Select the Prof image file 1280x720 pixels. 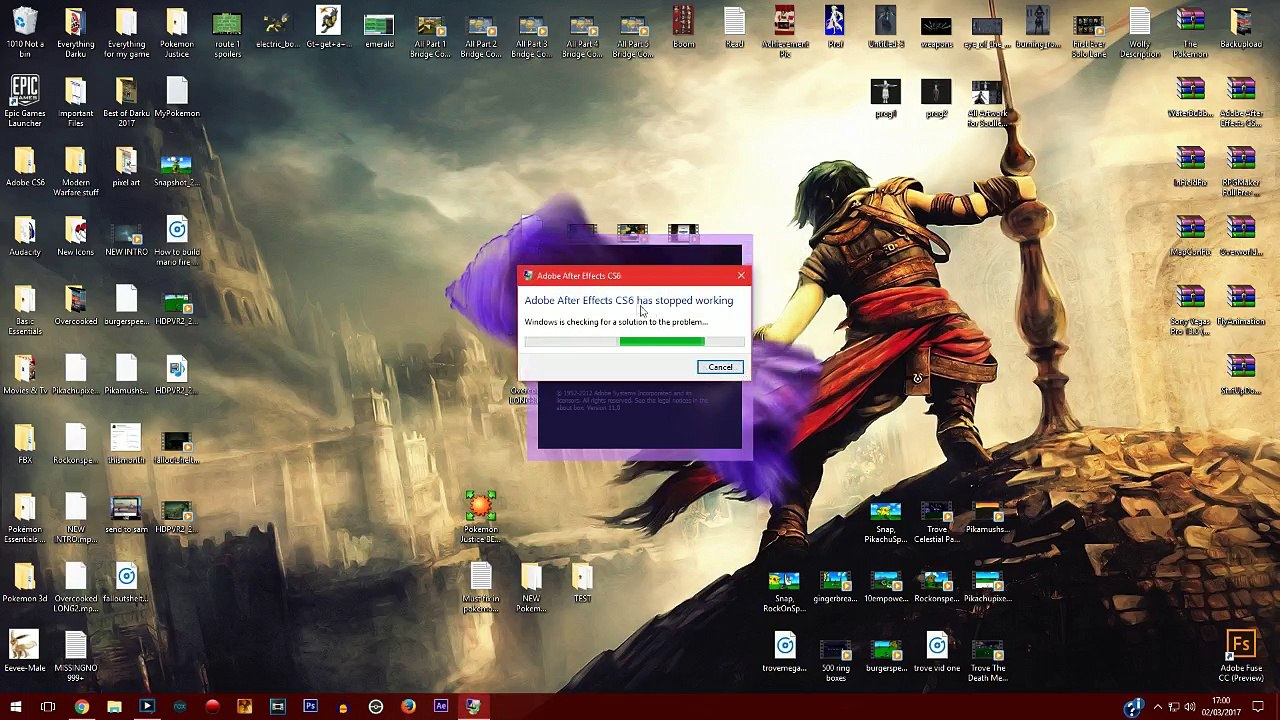tap(835, 27)
